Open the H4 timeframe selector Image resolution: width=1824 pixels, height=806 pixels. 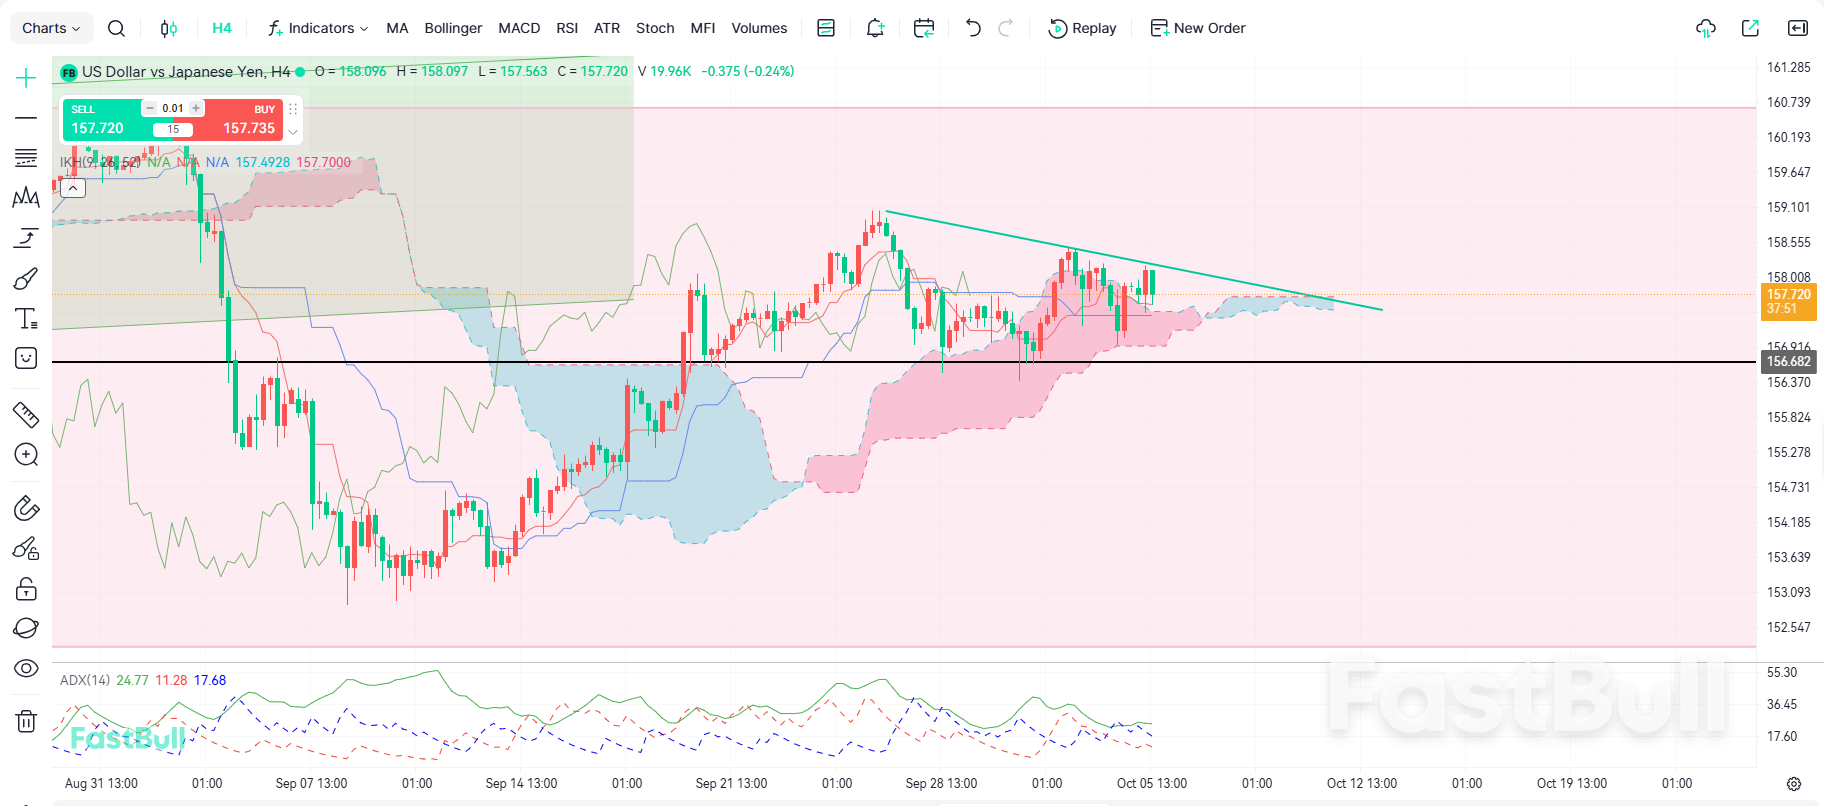[222, 28]
